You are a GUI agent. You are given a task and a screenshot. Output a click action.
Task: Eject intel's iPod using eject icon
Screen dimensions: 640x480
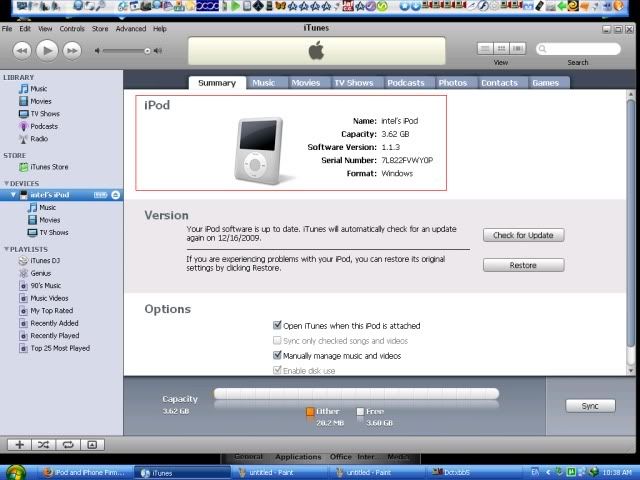tap(116, 195)
